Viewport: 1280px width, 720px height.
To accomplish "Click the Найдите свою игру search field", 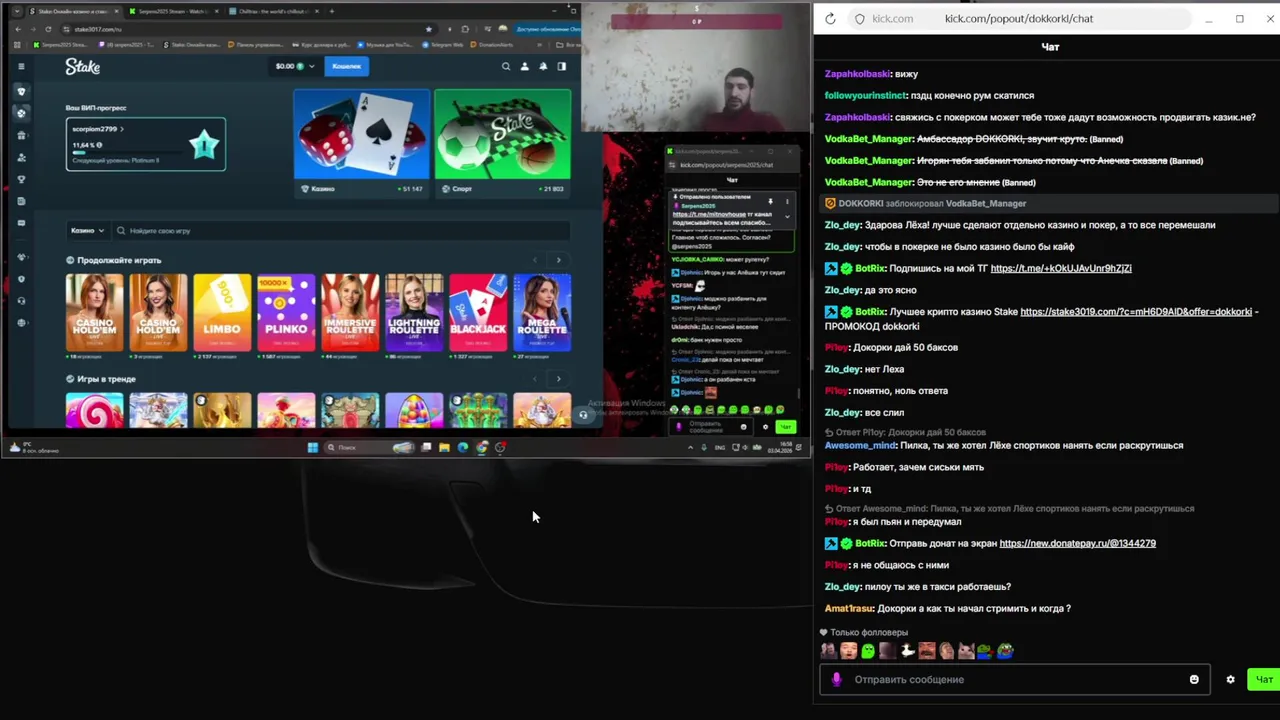I will pos(340,231).
